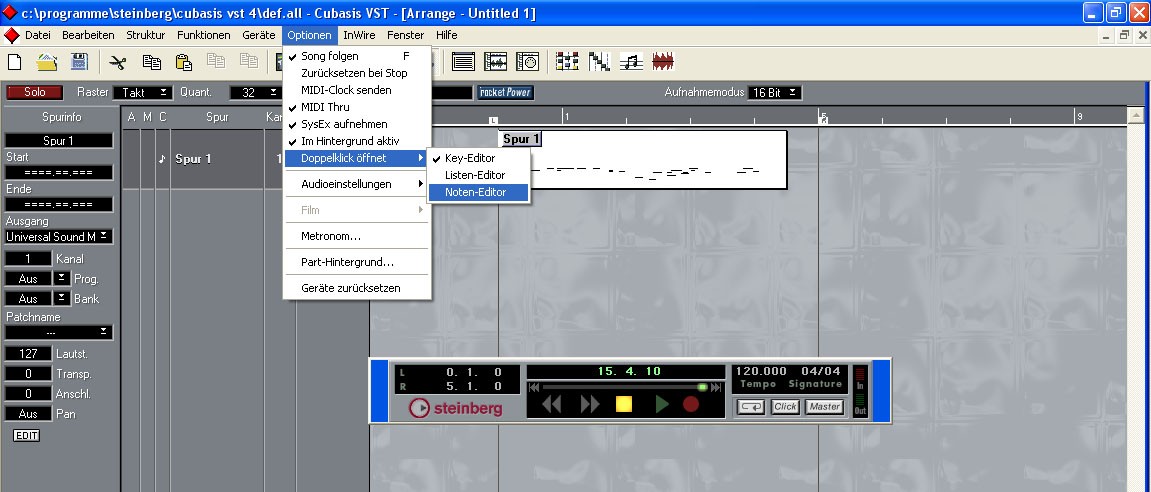Open the mixer faders toolbar icon
Screen dimensions: 1151x492
pos(567,62)
